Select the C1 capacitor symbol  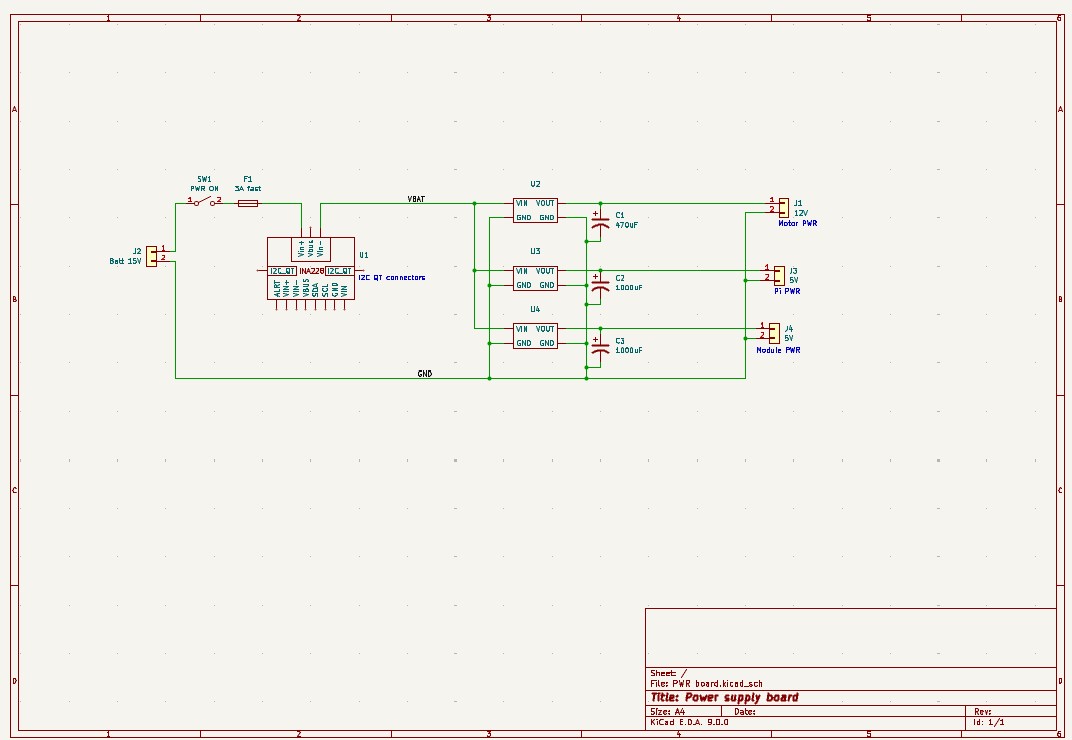(x=600, y=223)
